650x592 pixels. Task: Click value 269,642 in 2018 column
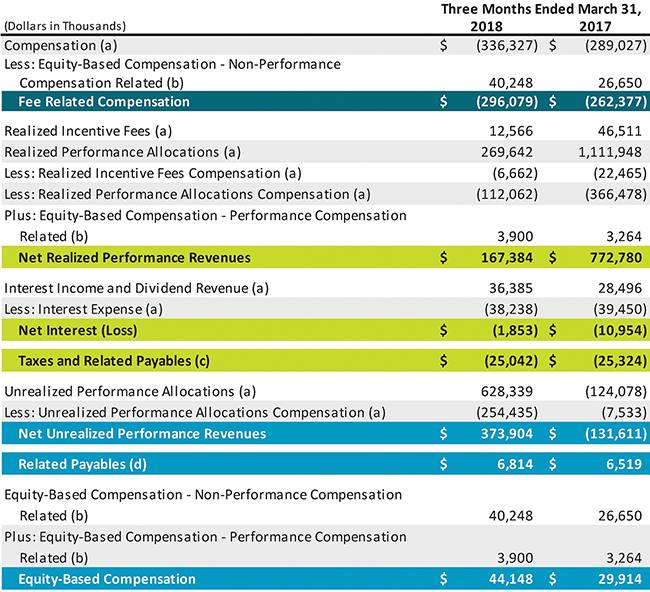pyautogui.click(x=507, y=152)
